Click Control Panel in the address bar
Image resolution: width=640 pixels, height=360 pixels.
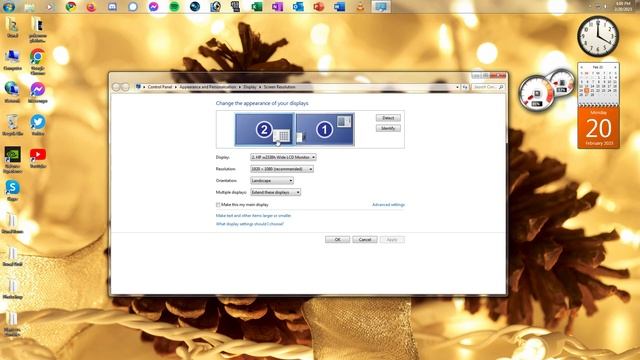click(x=160, y=87)
